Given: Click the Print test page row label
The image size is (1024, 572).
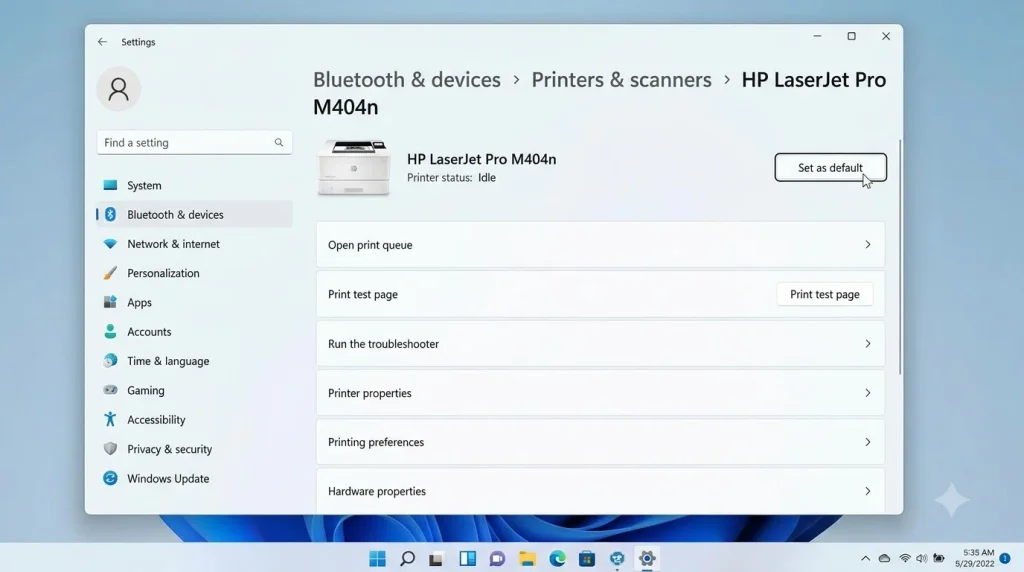Looking at the screenshot, I should point(362,294).
